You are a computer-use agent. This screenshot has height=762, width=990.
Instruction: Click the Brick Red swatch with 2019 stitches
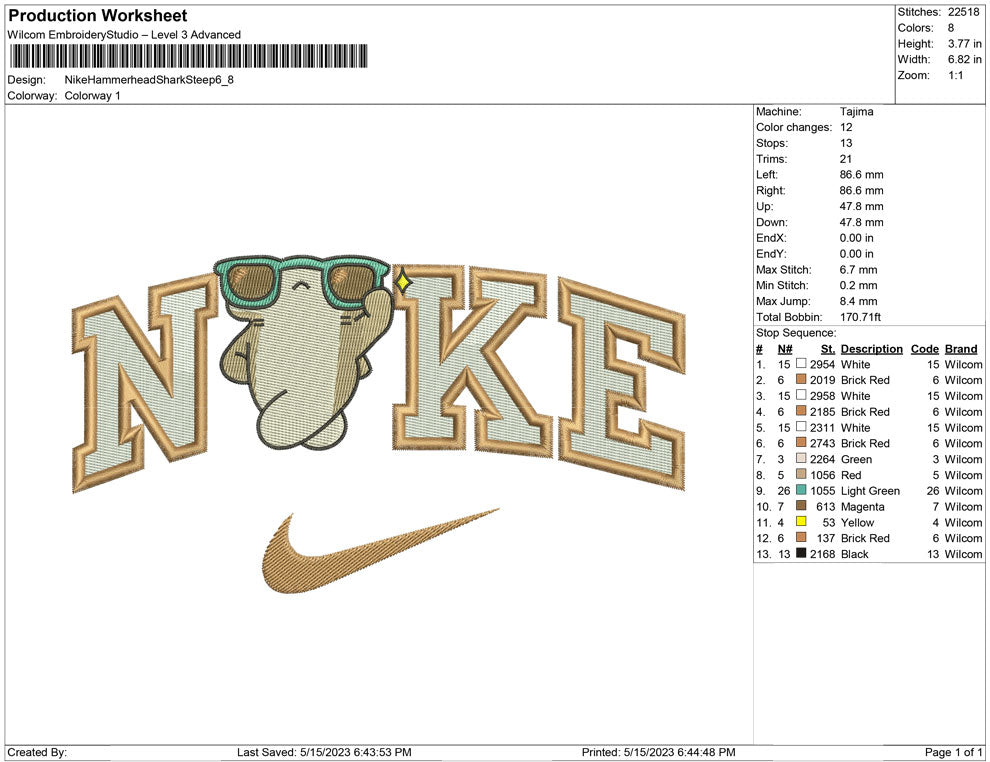[x=801, y=380]
